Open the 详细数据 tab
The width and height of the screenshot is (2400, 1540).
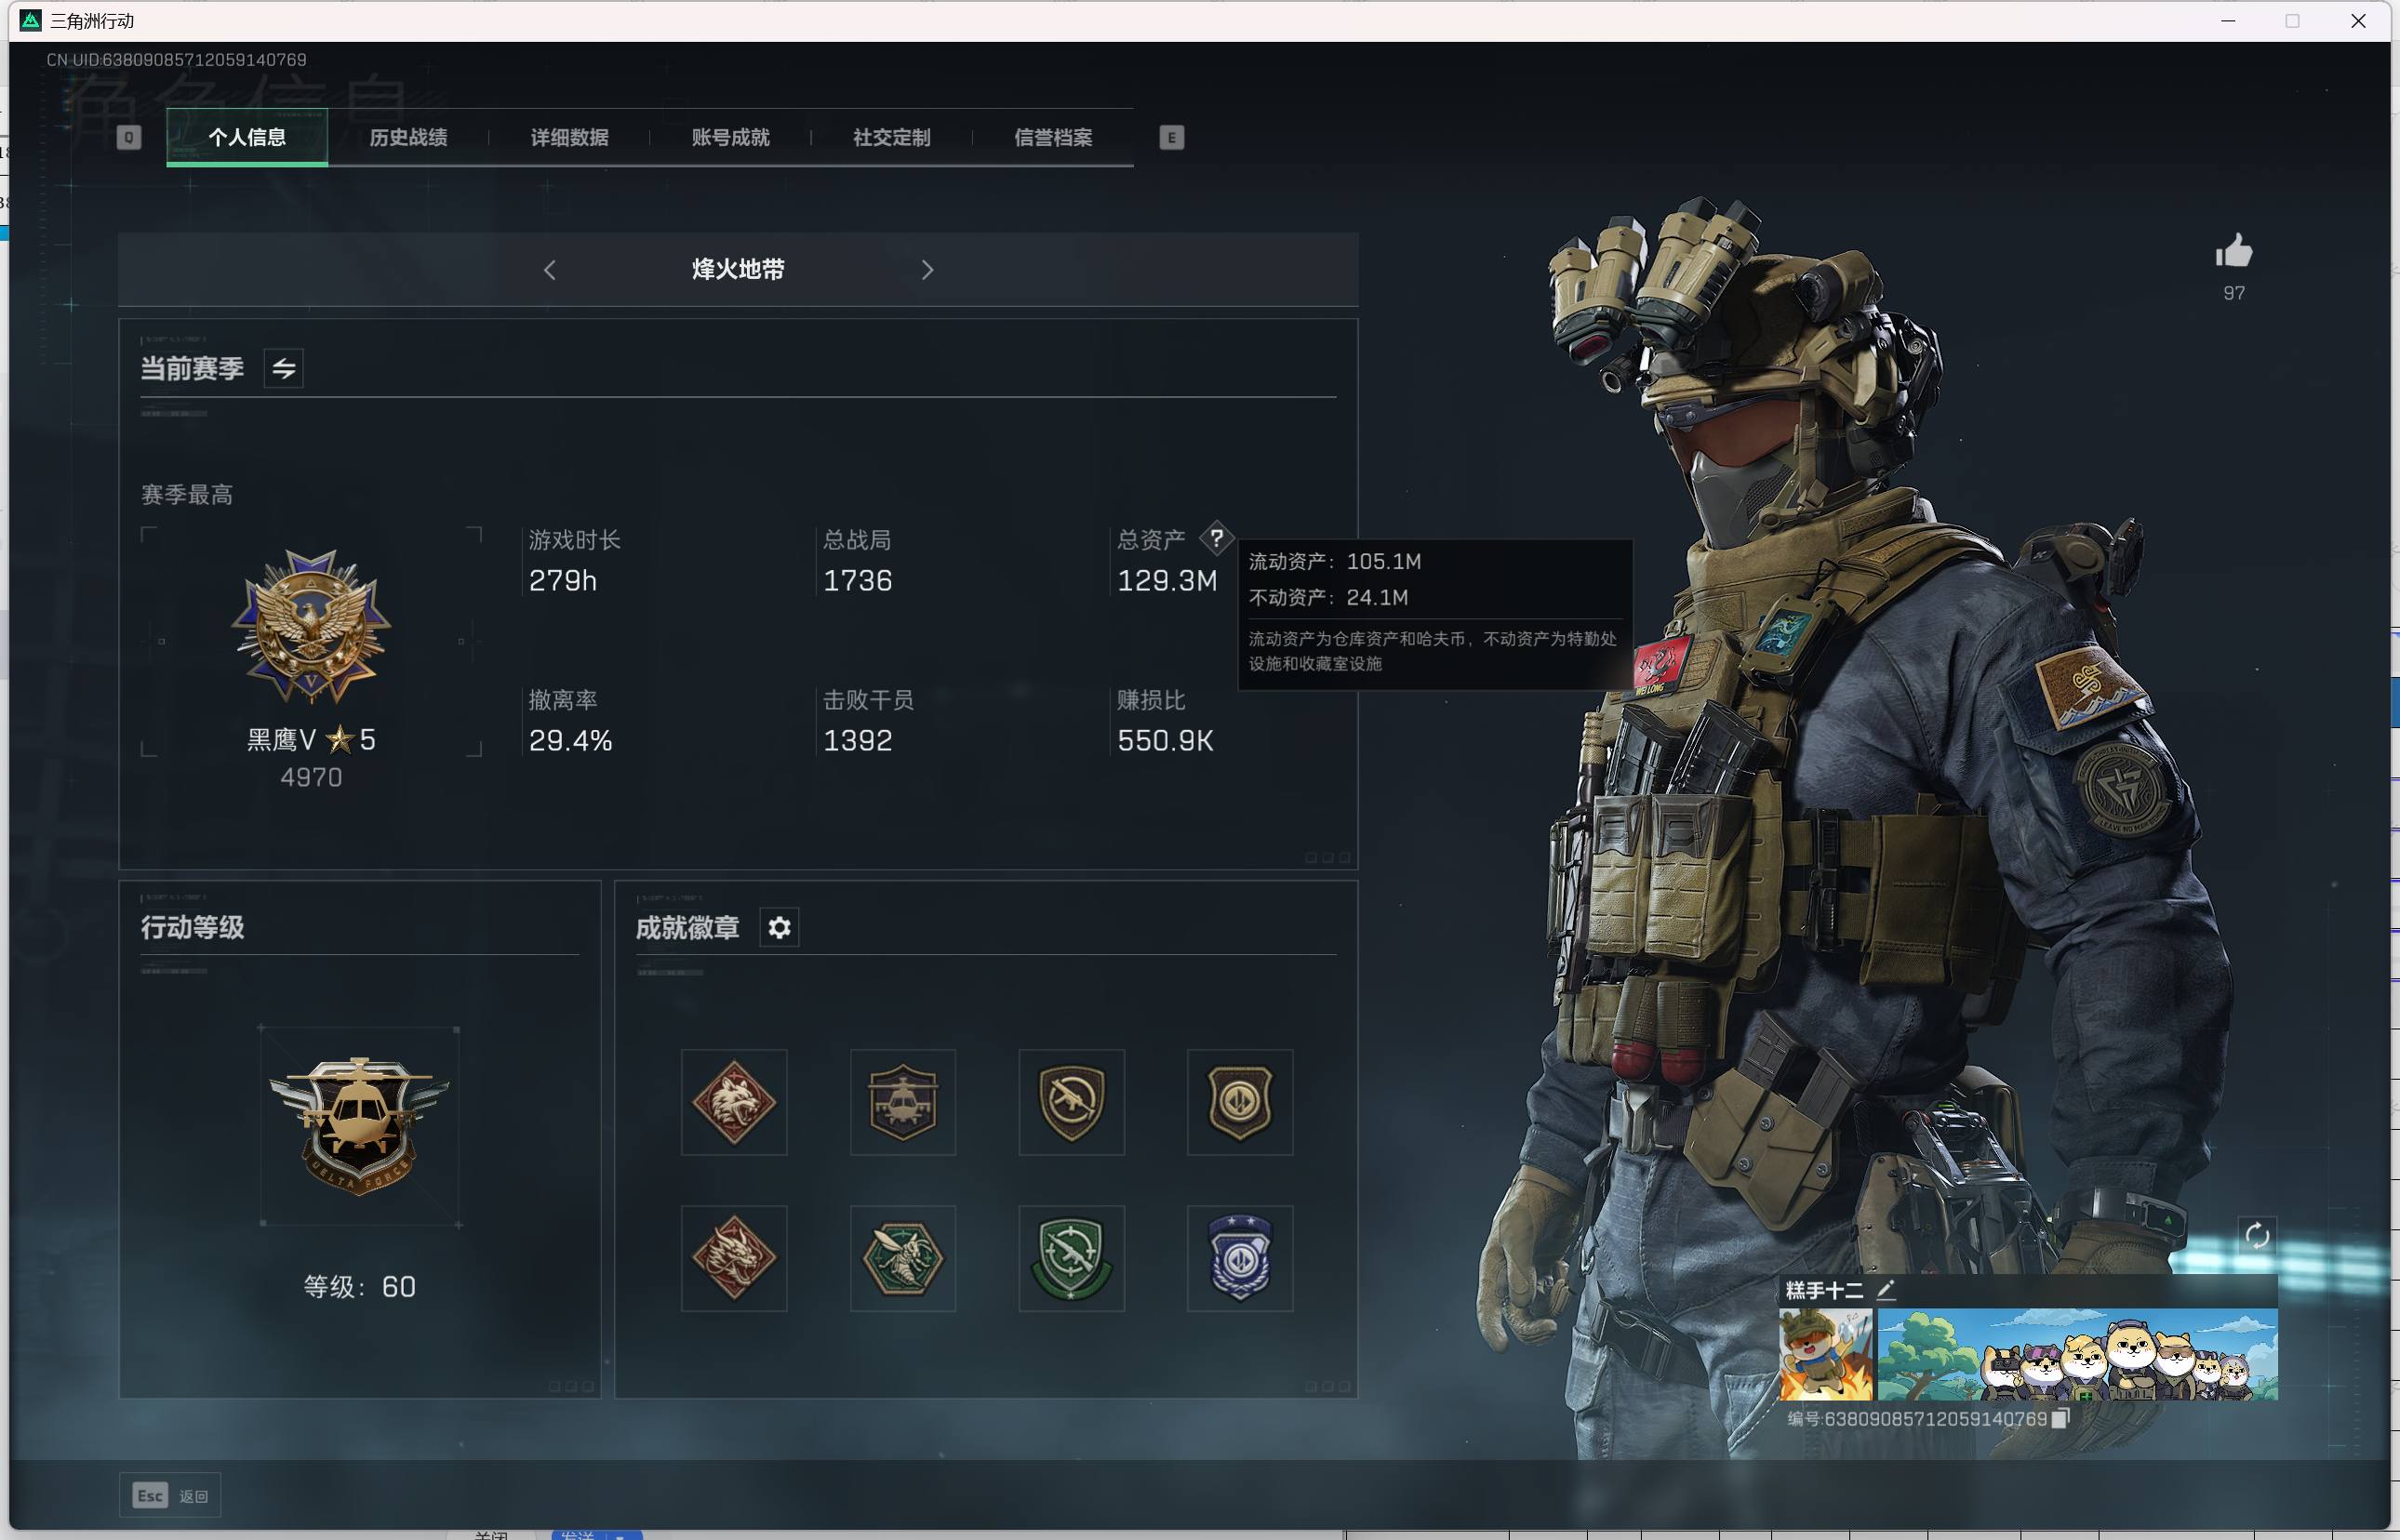(569, 137)
